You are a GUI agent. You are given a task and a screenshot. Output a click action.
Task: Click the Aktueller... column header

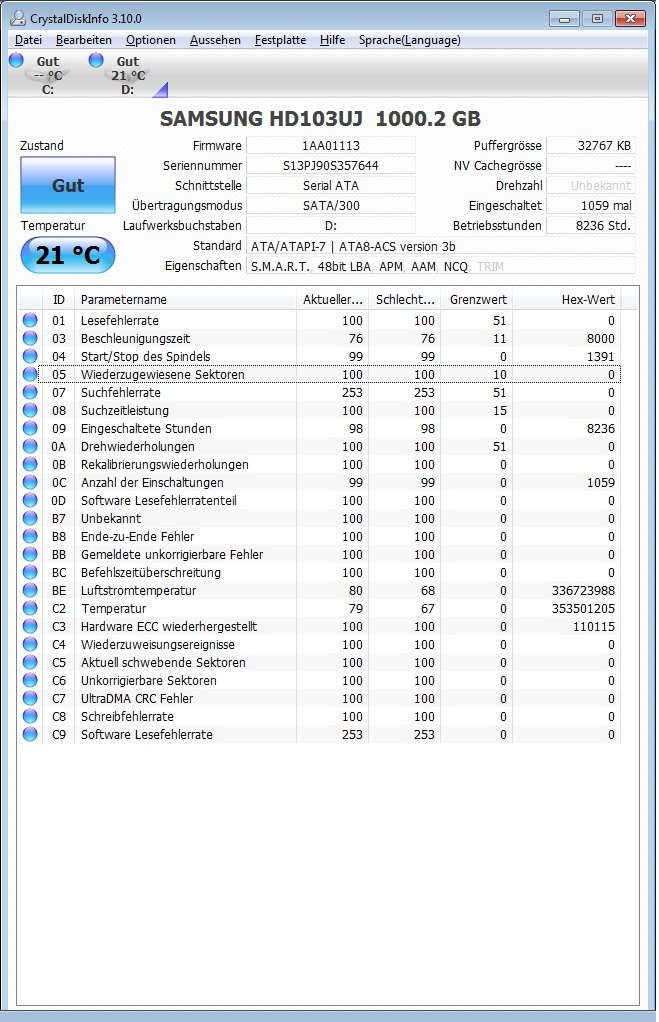pos(332,300)
